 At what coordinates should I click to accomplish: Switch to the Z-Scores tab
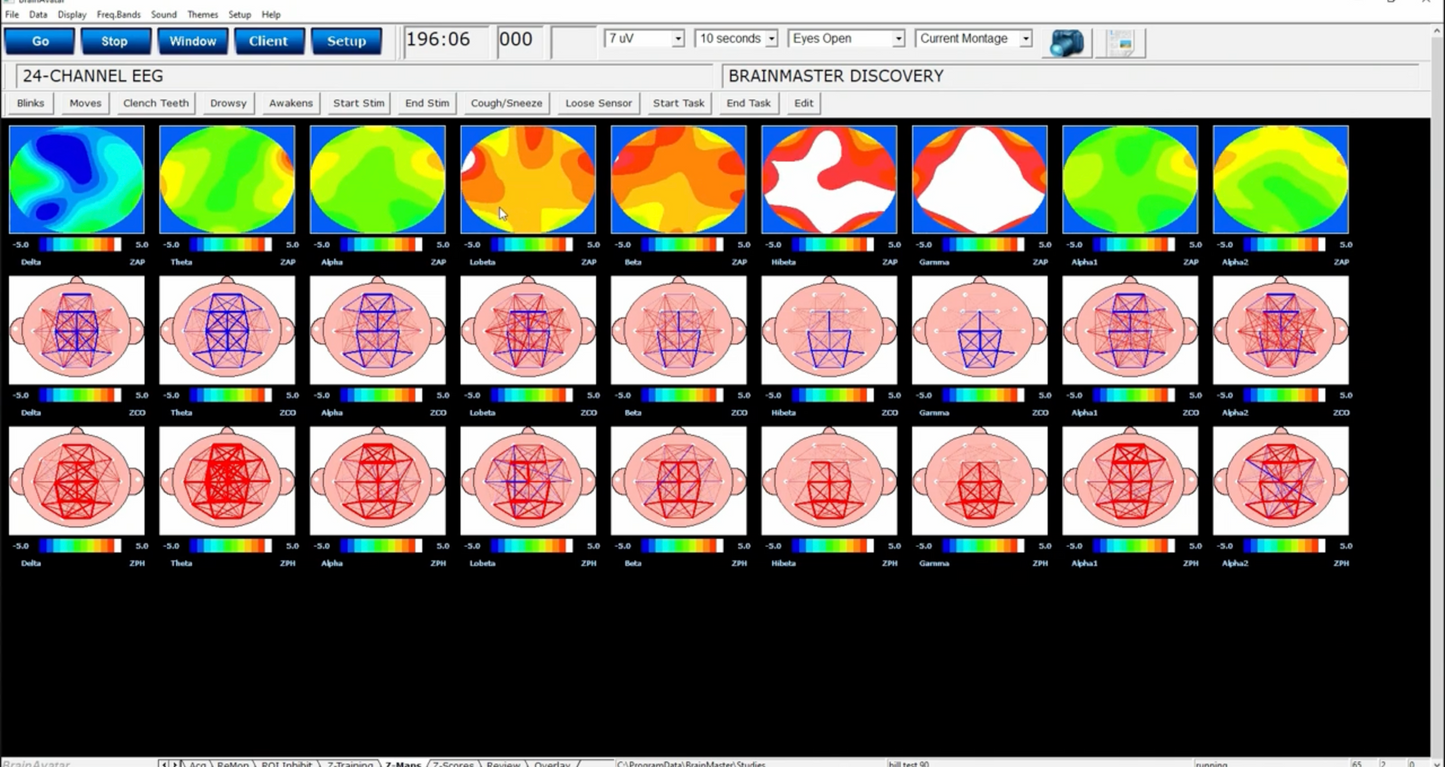[x=453, y=763]
